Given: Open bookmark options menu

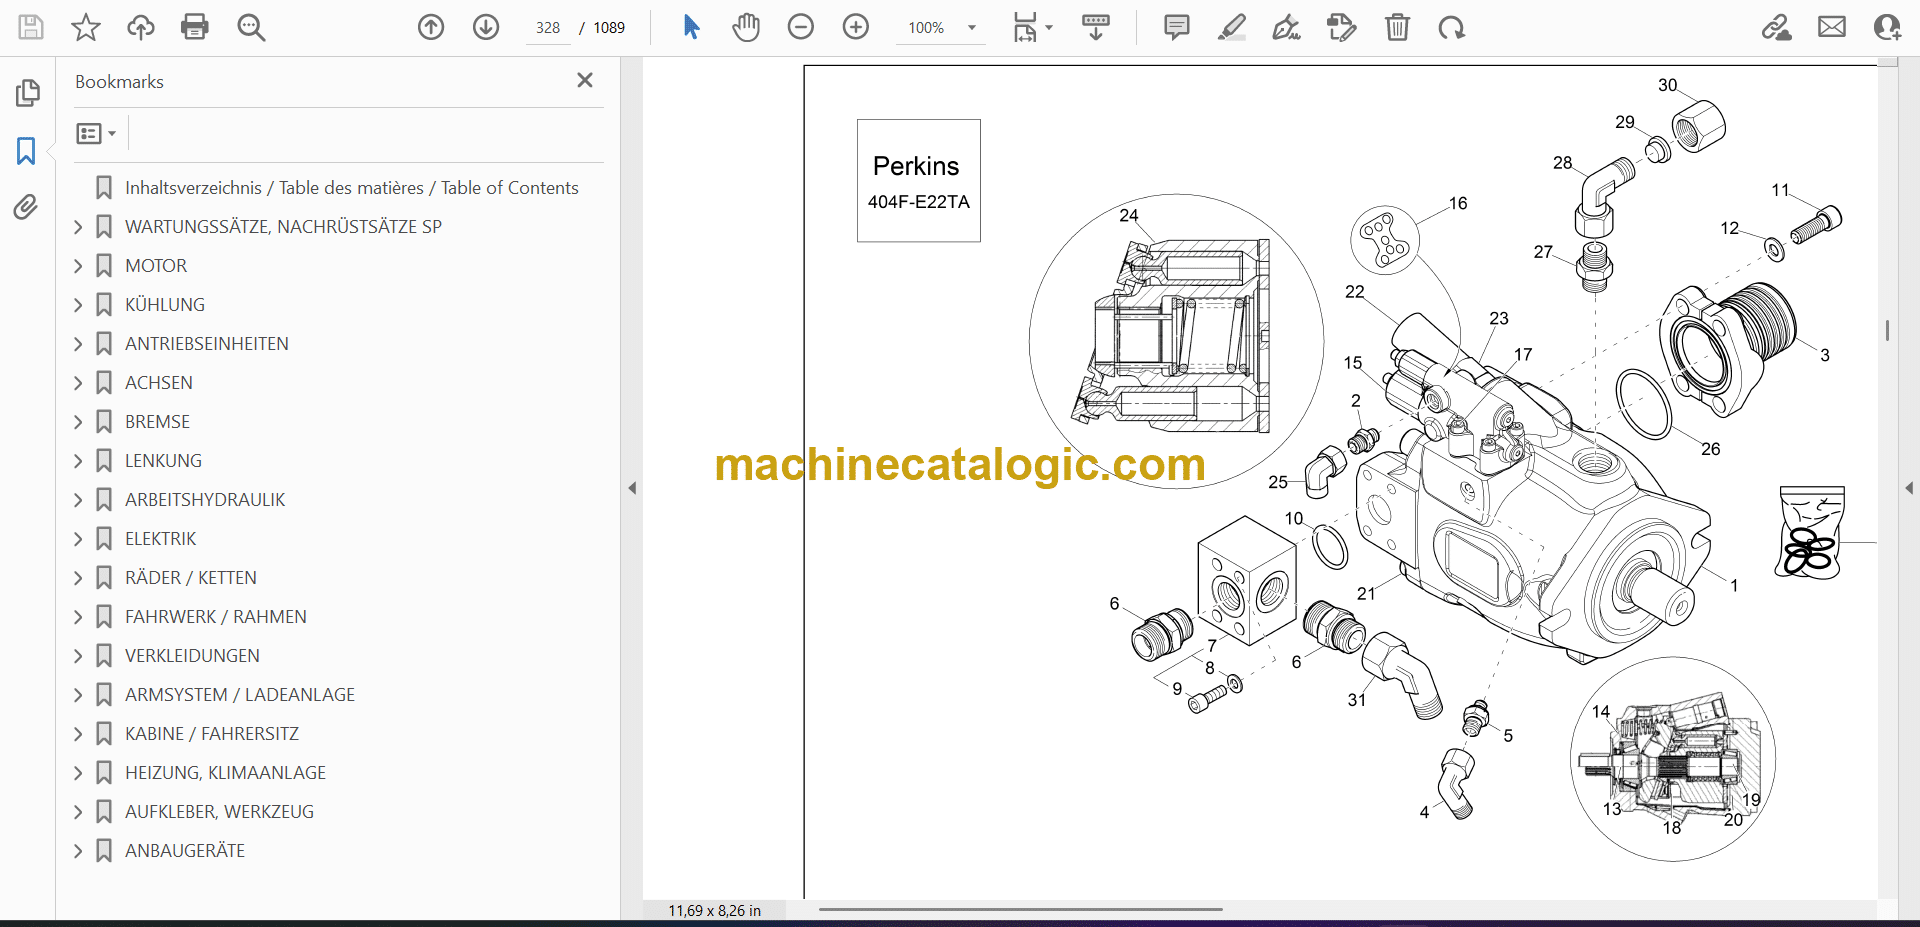Looking at the screenshot, I should 96,134.
